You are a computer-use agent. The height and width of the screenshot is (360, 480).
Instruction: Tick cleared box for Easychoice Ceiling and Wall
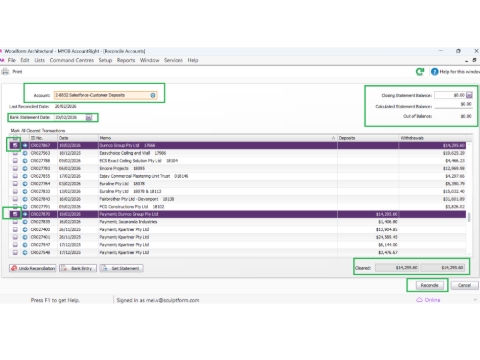[x=15, y=153]
